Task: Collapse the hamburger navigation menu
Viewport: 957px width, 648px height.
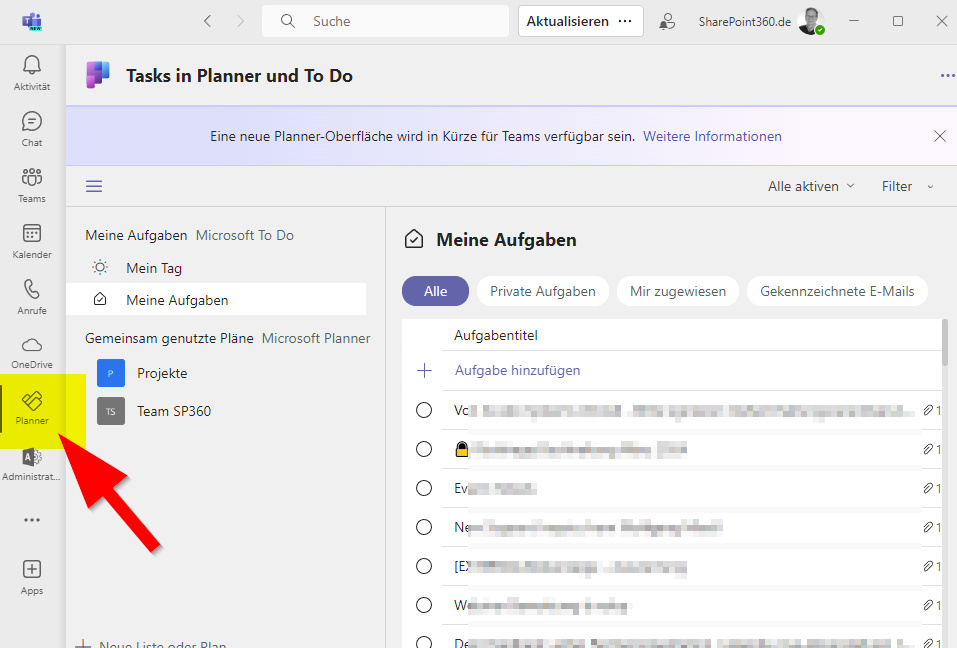Action: click(94, 186)
